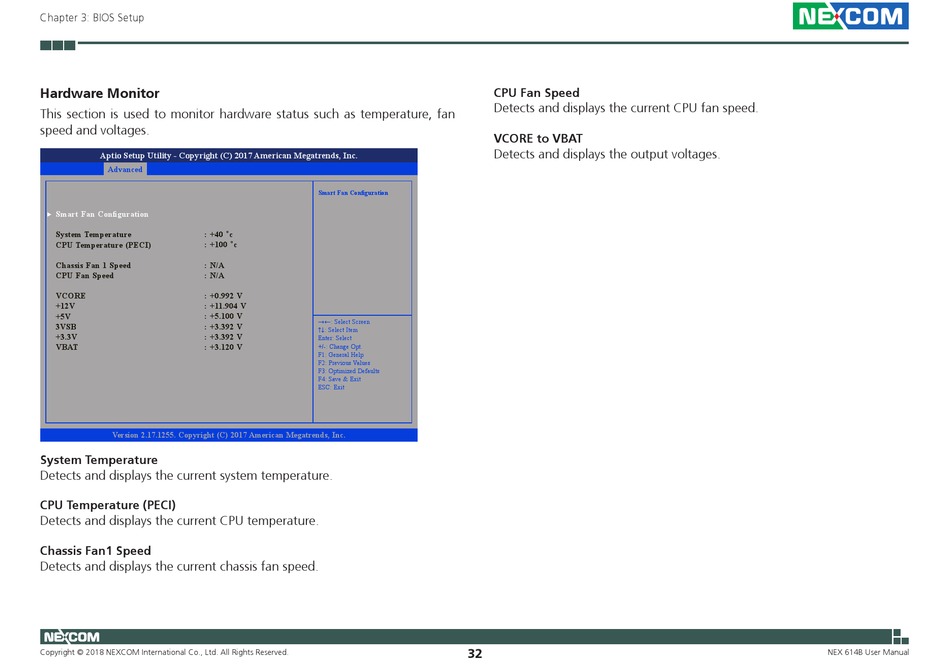This screenshot has height=664, width=950.
Task: Click the 'F2: Previous Values' key hint
Action: (344, 363)
